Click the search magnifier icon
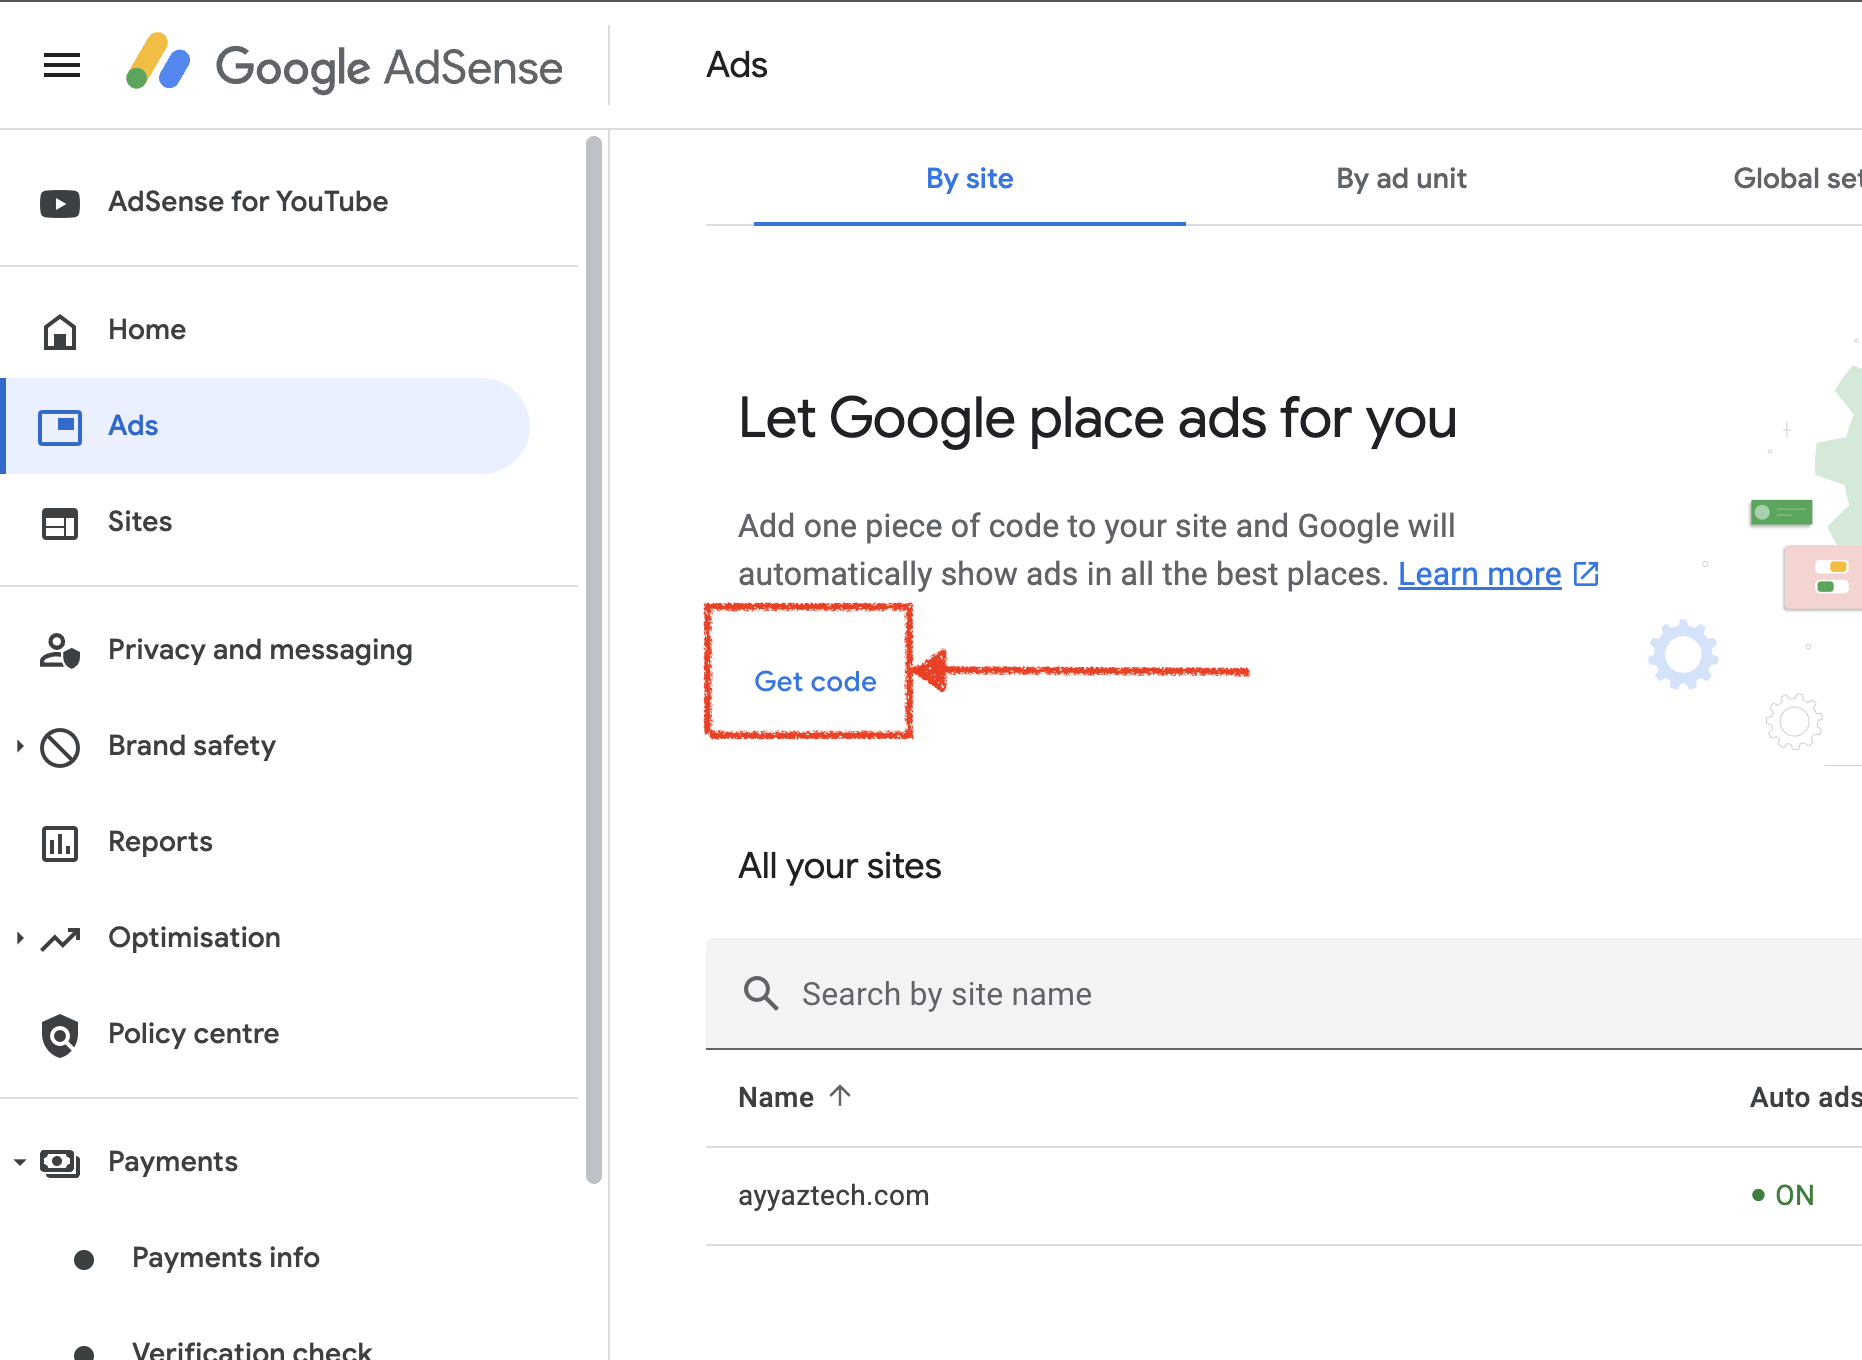The width and height of the screenshot is (1862, 1360). coord(761,994)
